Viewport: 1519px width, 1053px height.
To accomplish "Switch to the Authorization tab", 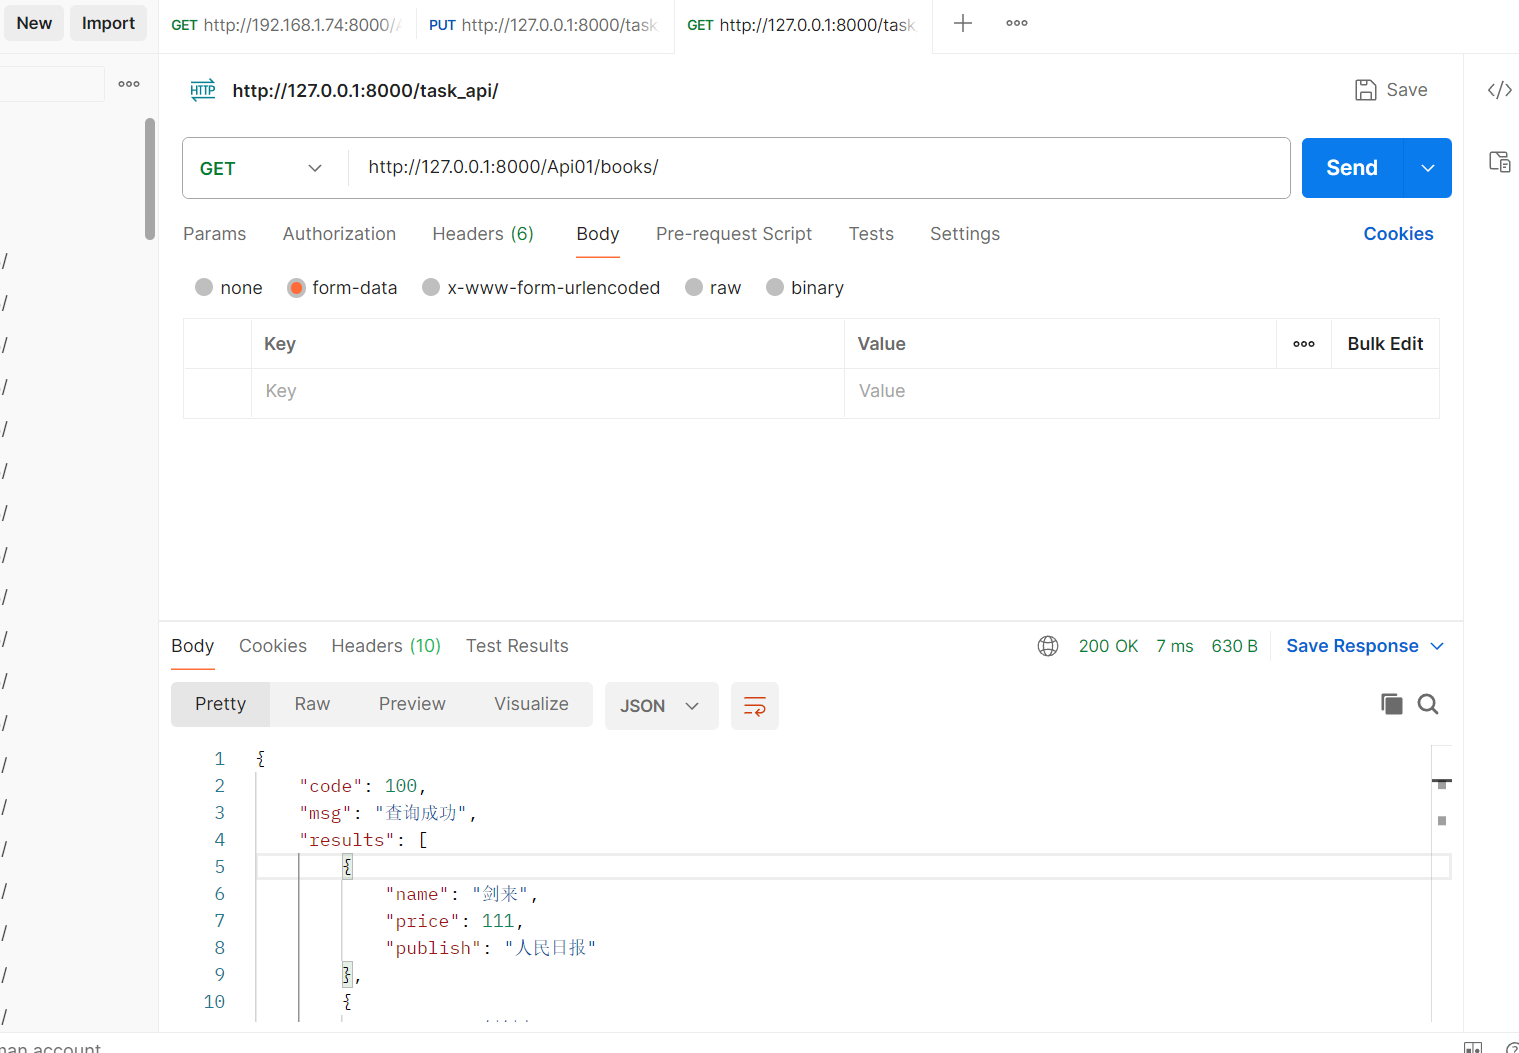I will tap(339, 234).
